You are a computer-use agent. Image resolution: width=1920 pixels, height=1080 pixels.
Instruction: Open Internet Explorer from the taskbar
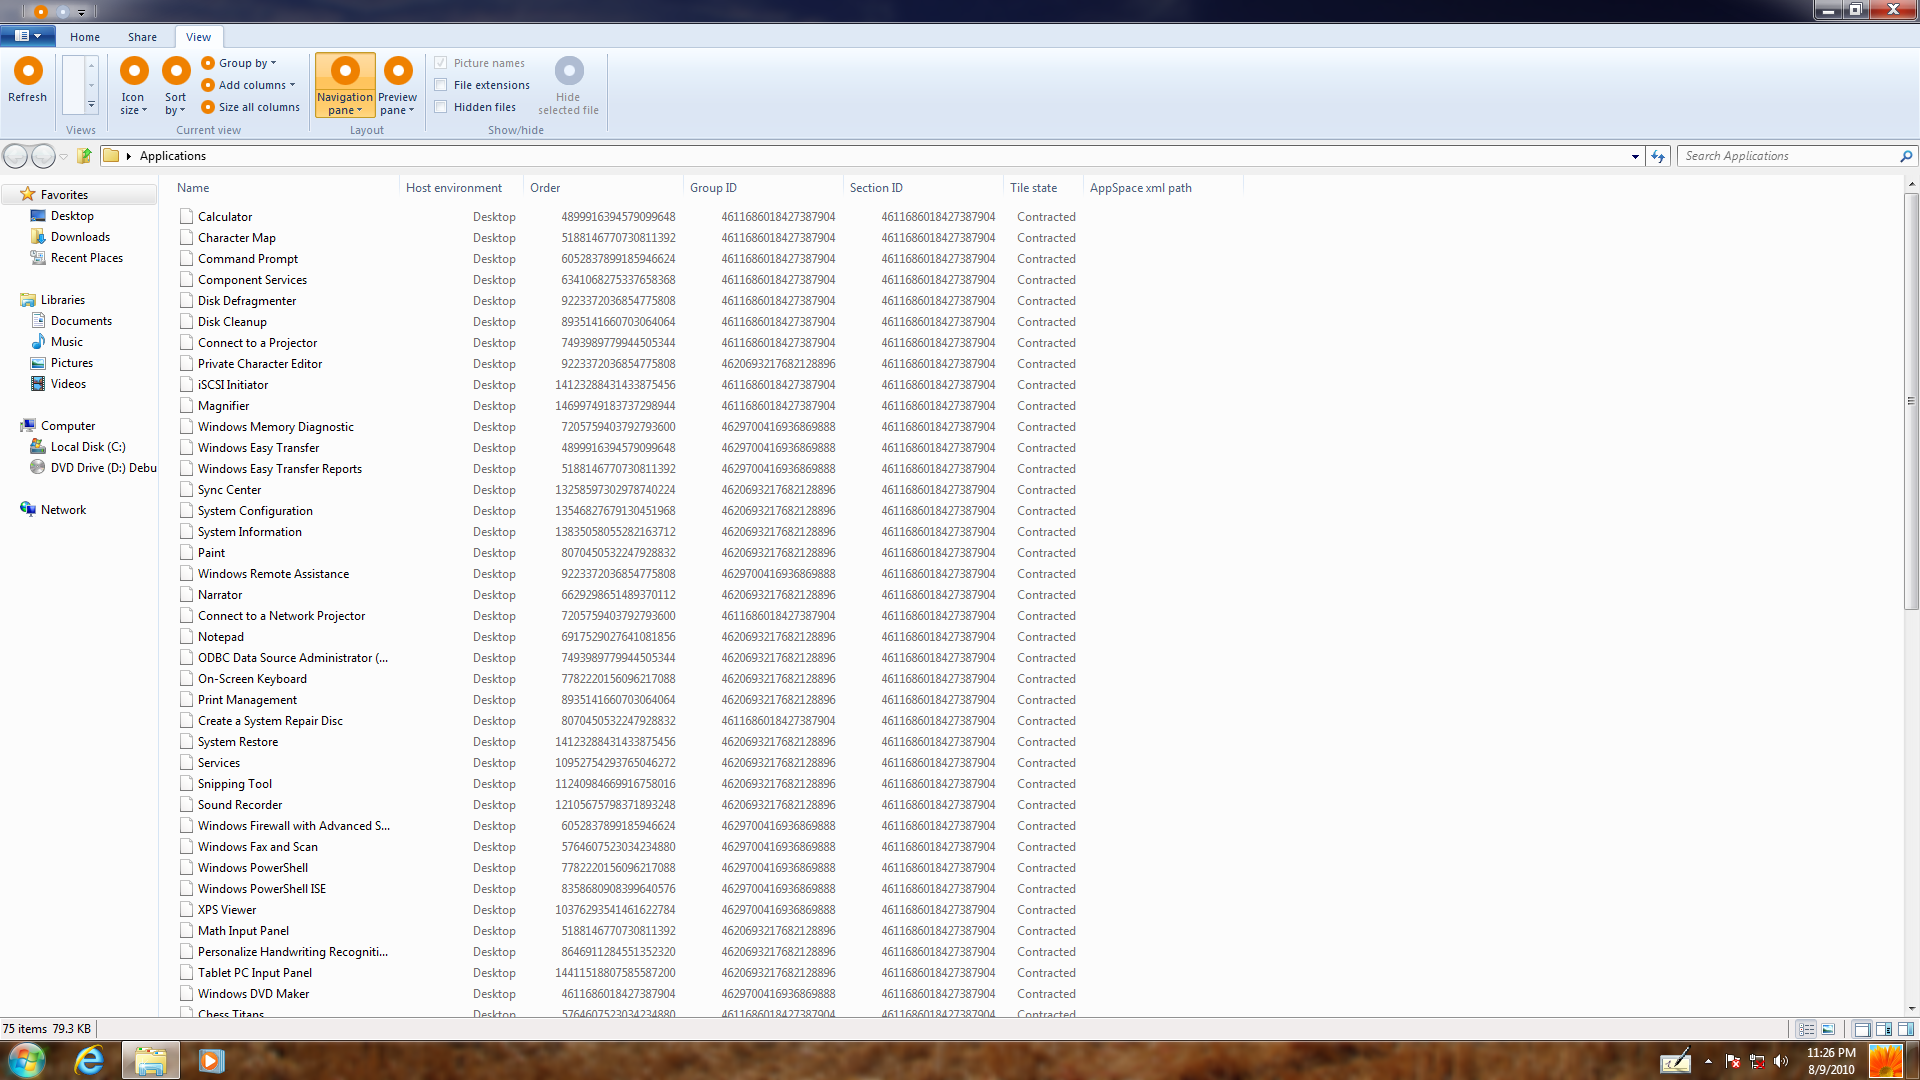coord(89,1060)
